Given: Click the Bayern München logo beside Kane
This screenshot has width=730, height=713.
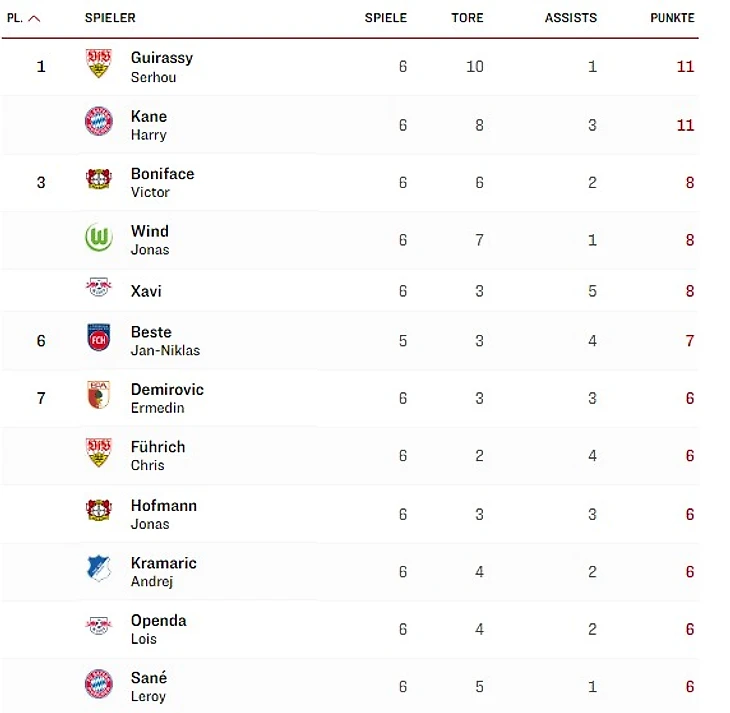Looking at the screenshot, I should (98, 122).
